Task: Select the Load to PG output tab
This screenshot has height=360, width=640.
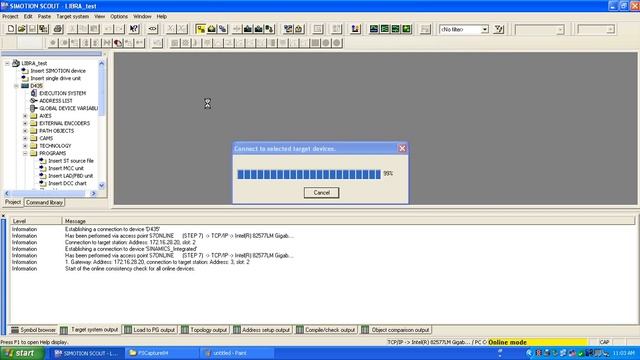Action: [x=150, y=330]
